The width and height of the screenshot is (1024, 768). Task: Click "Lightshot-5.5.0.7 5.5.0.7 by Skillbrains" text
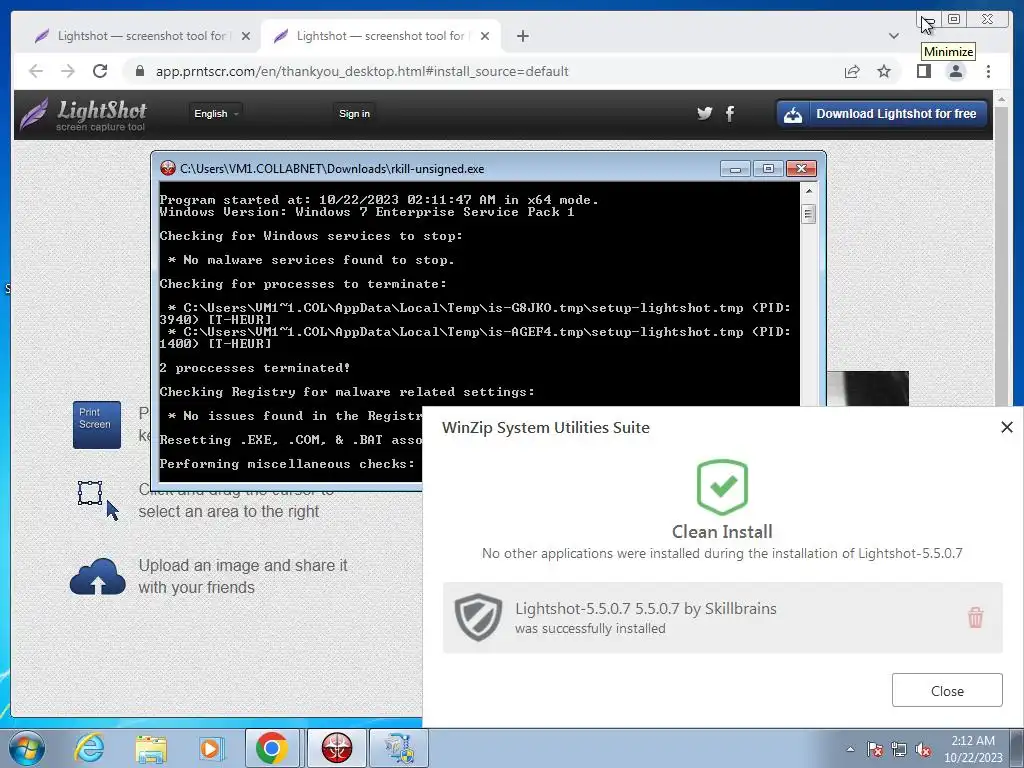(645, 609)
